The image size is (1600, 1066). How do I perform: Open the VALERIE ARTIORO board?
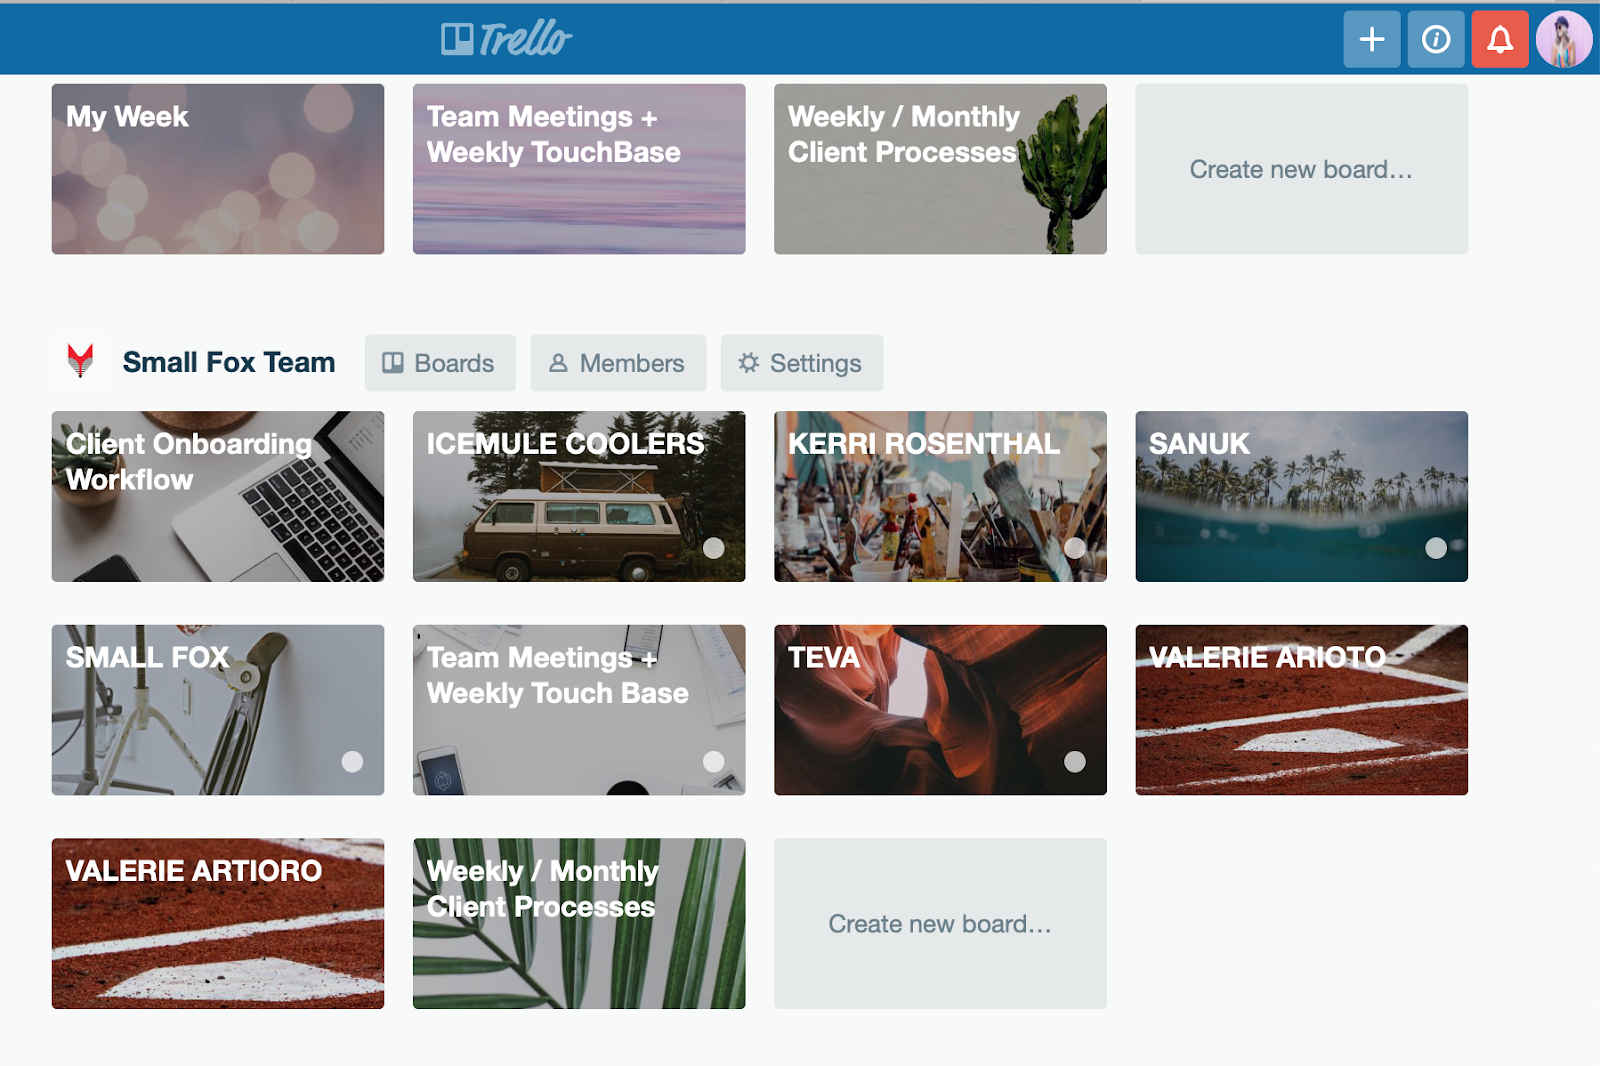218,923
